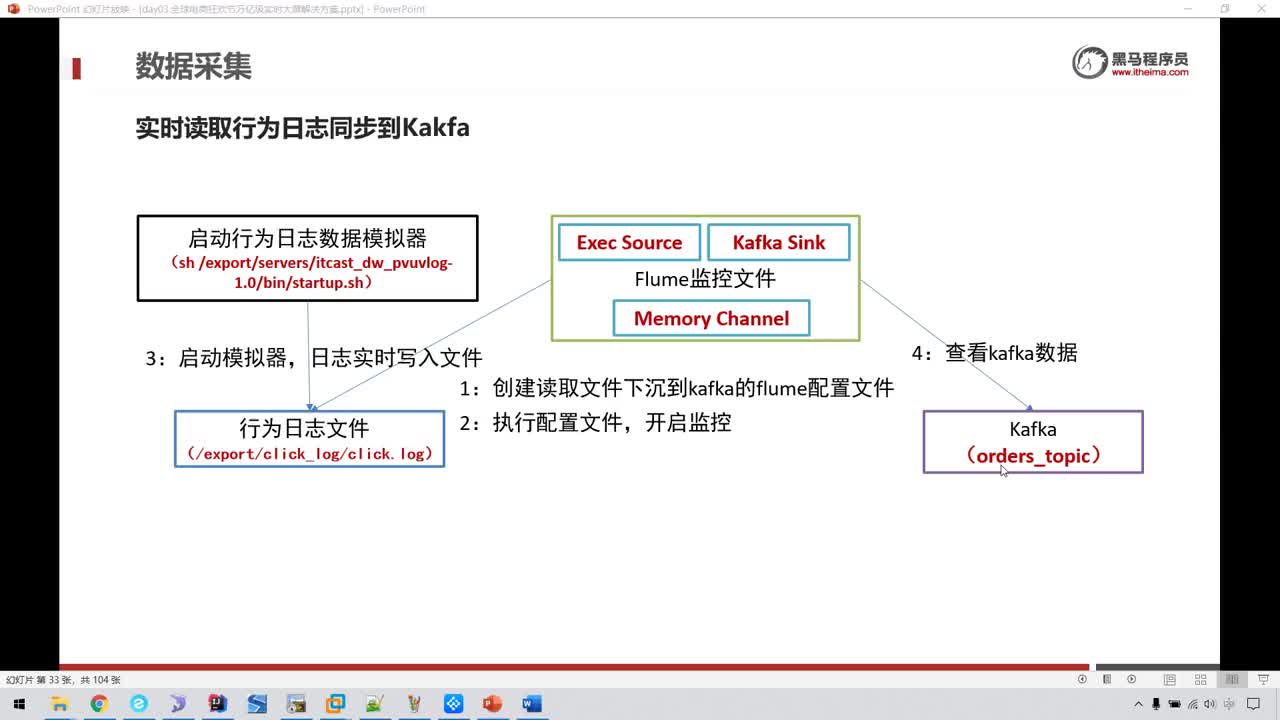Screen dimensions: 1280x720
Task: Click step text '3：启动模拟器，日志实时写入文件'
Action: 314,357
